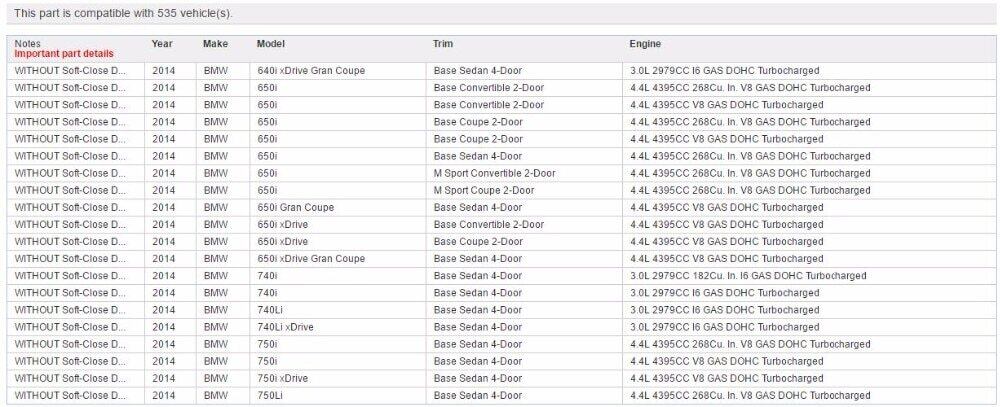
Task: Click the 740Li xDrive model cell
Action: coord(285,327)
